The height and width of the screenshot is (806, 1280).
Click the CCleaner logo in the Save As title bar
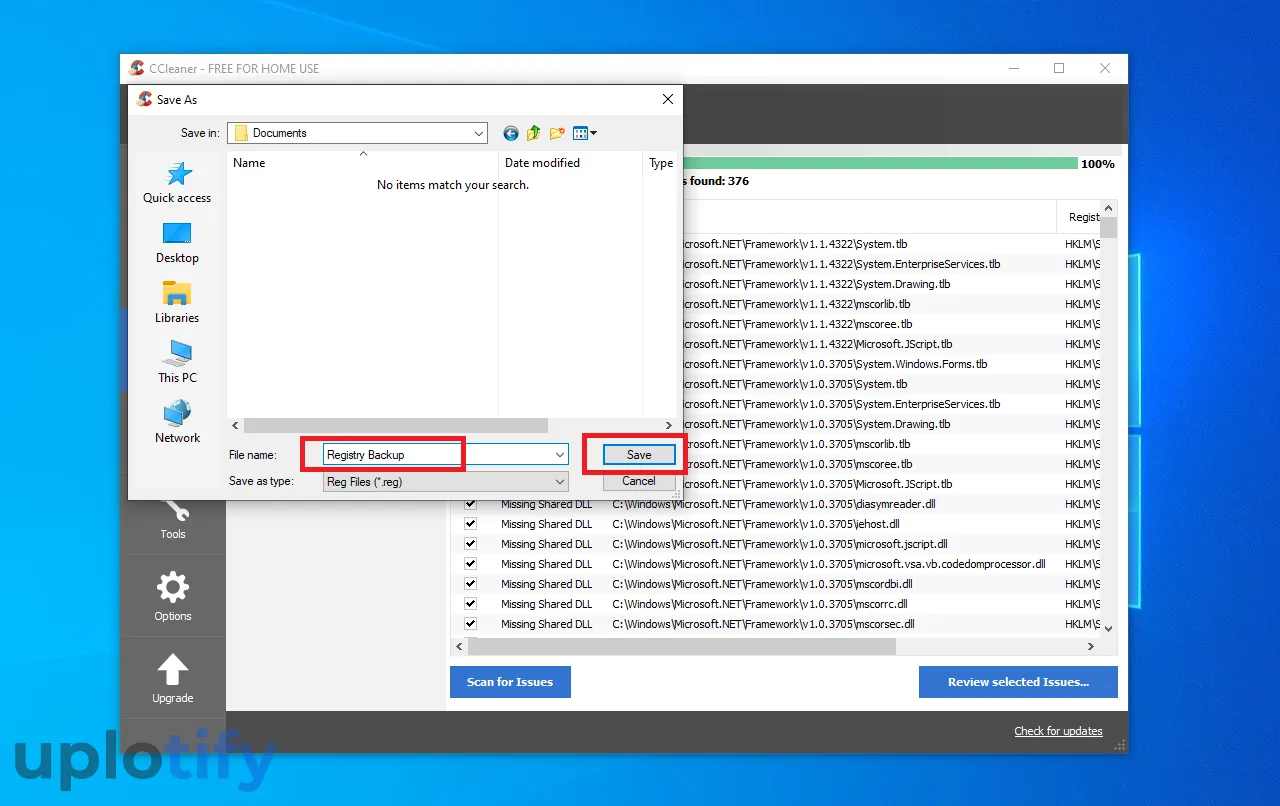[x=144, y=99]
